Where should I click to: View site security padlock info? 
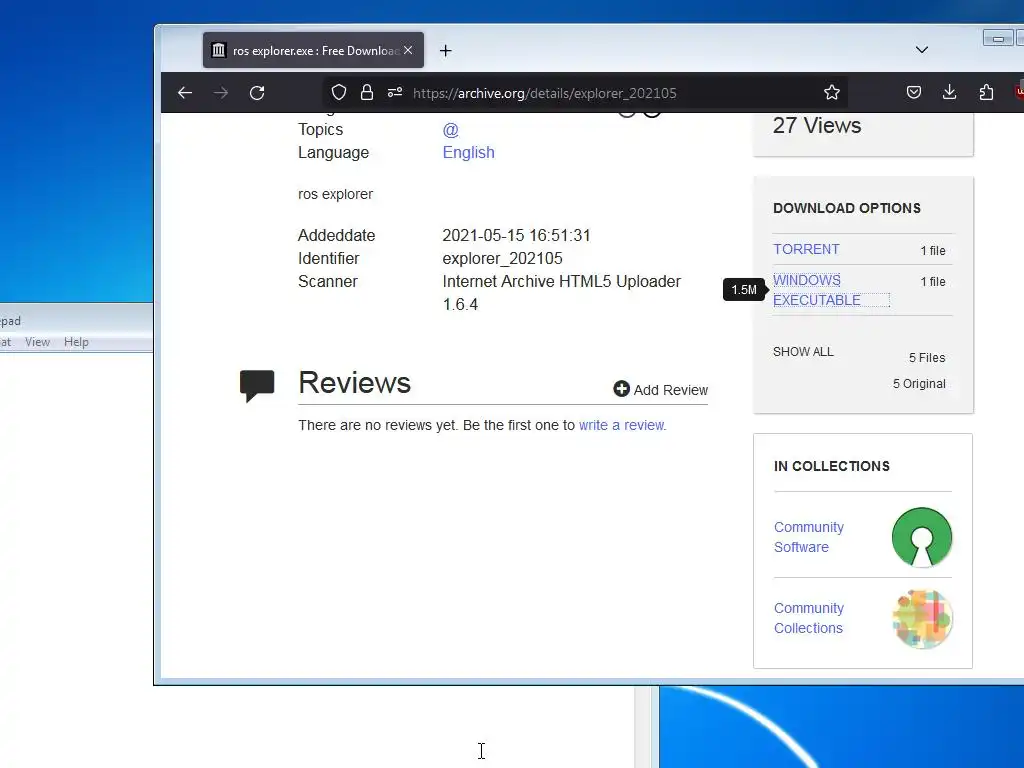pos(367,93)
